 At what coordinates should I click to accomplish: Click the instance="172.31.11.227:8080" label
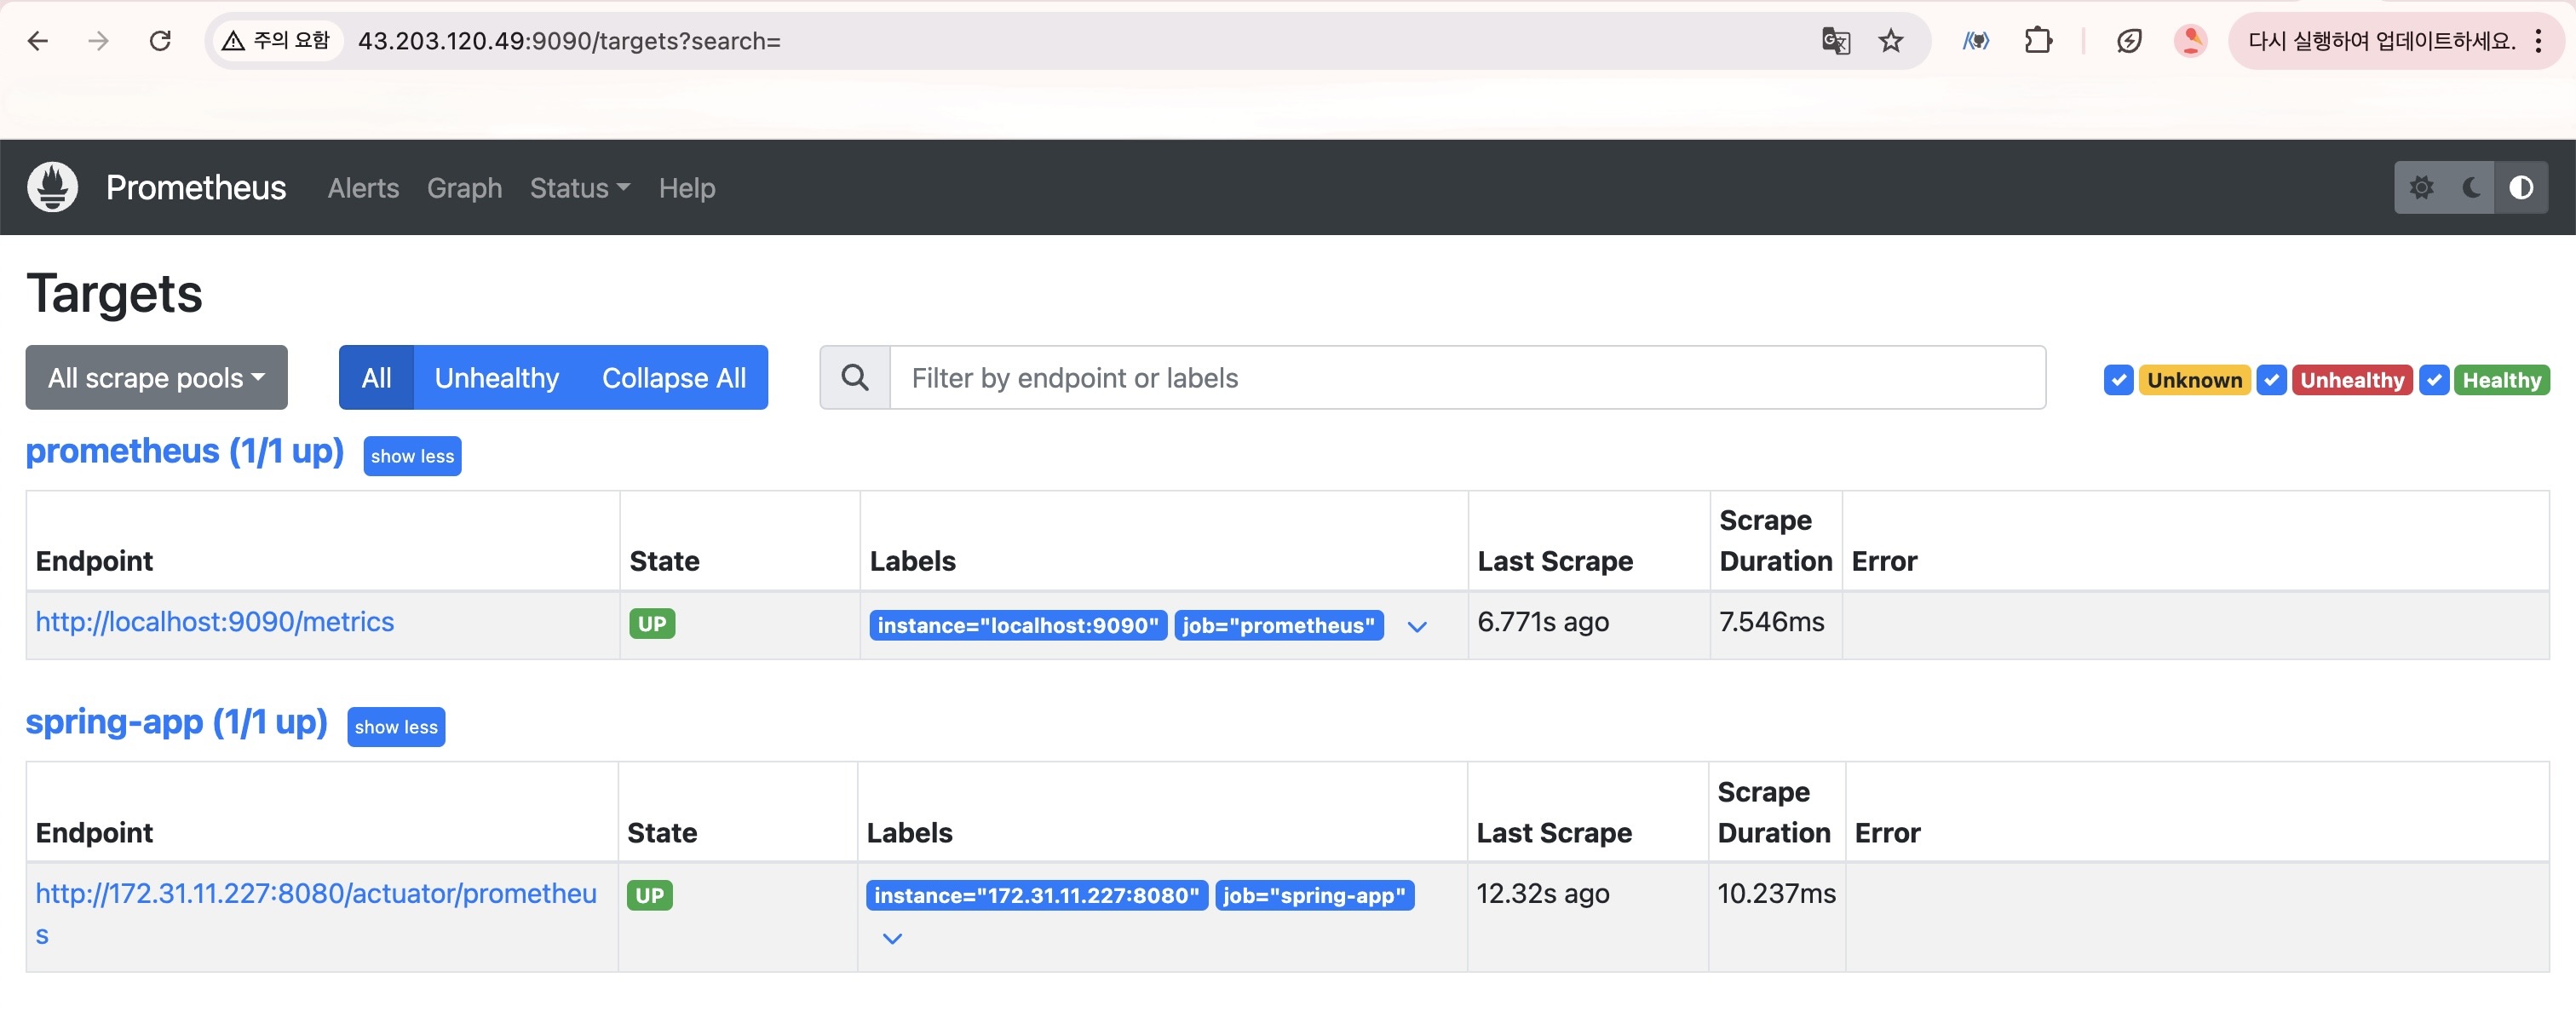pos(1037,895)
